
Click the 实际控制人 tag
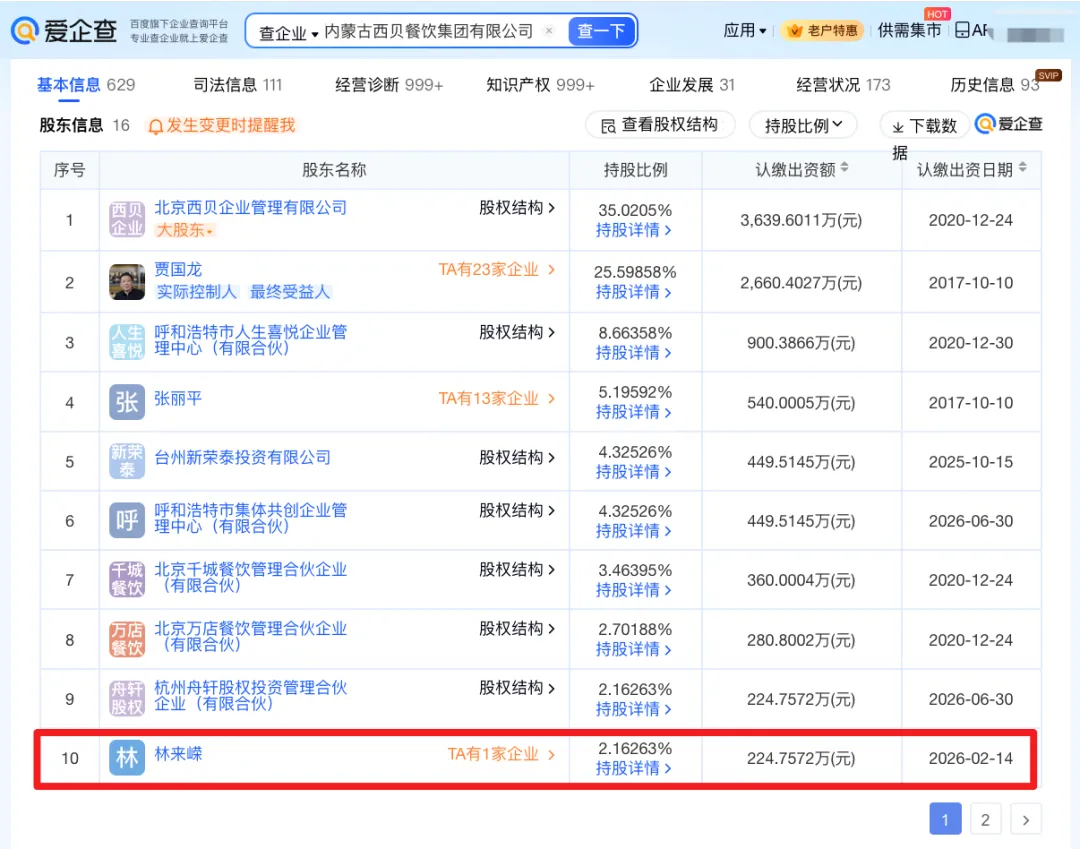pos(196,292)
